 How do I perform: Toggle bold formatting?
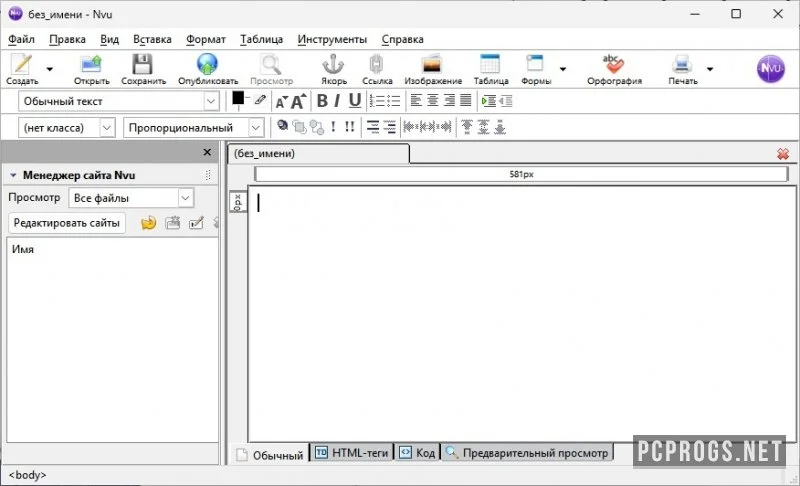pyautogui.click(x=322, y=101)
